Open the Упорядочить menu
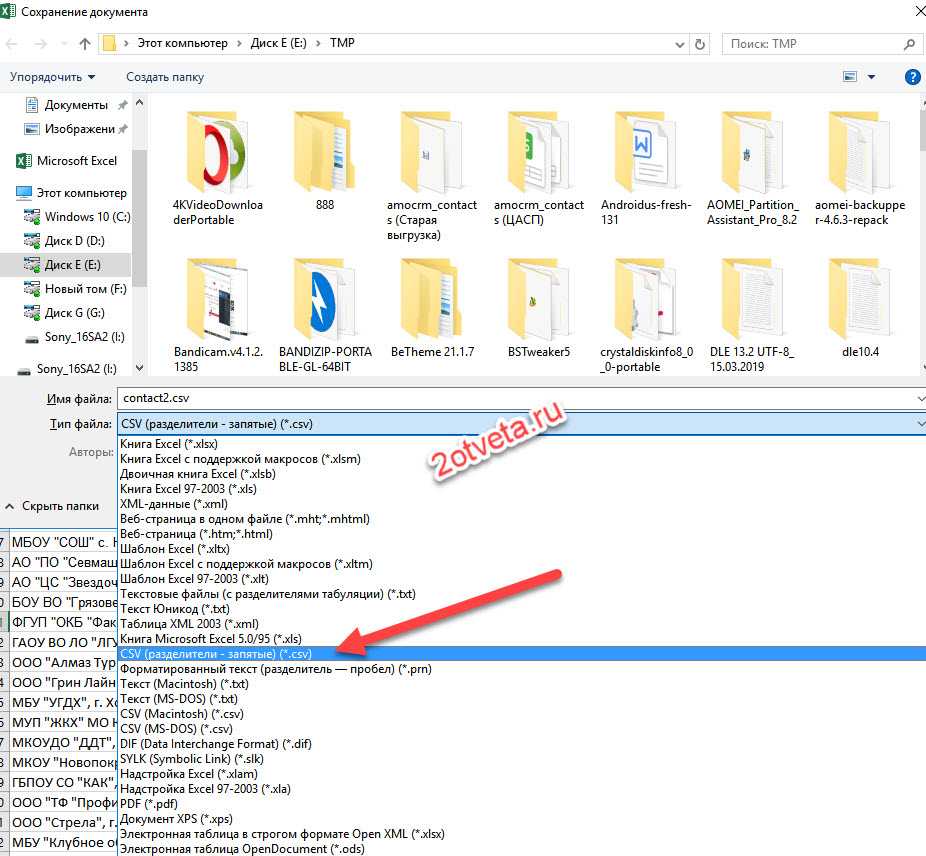 pyautogui.click(x=52, y=77)
